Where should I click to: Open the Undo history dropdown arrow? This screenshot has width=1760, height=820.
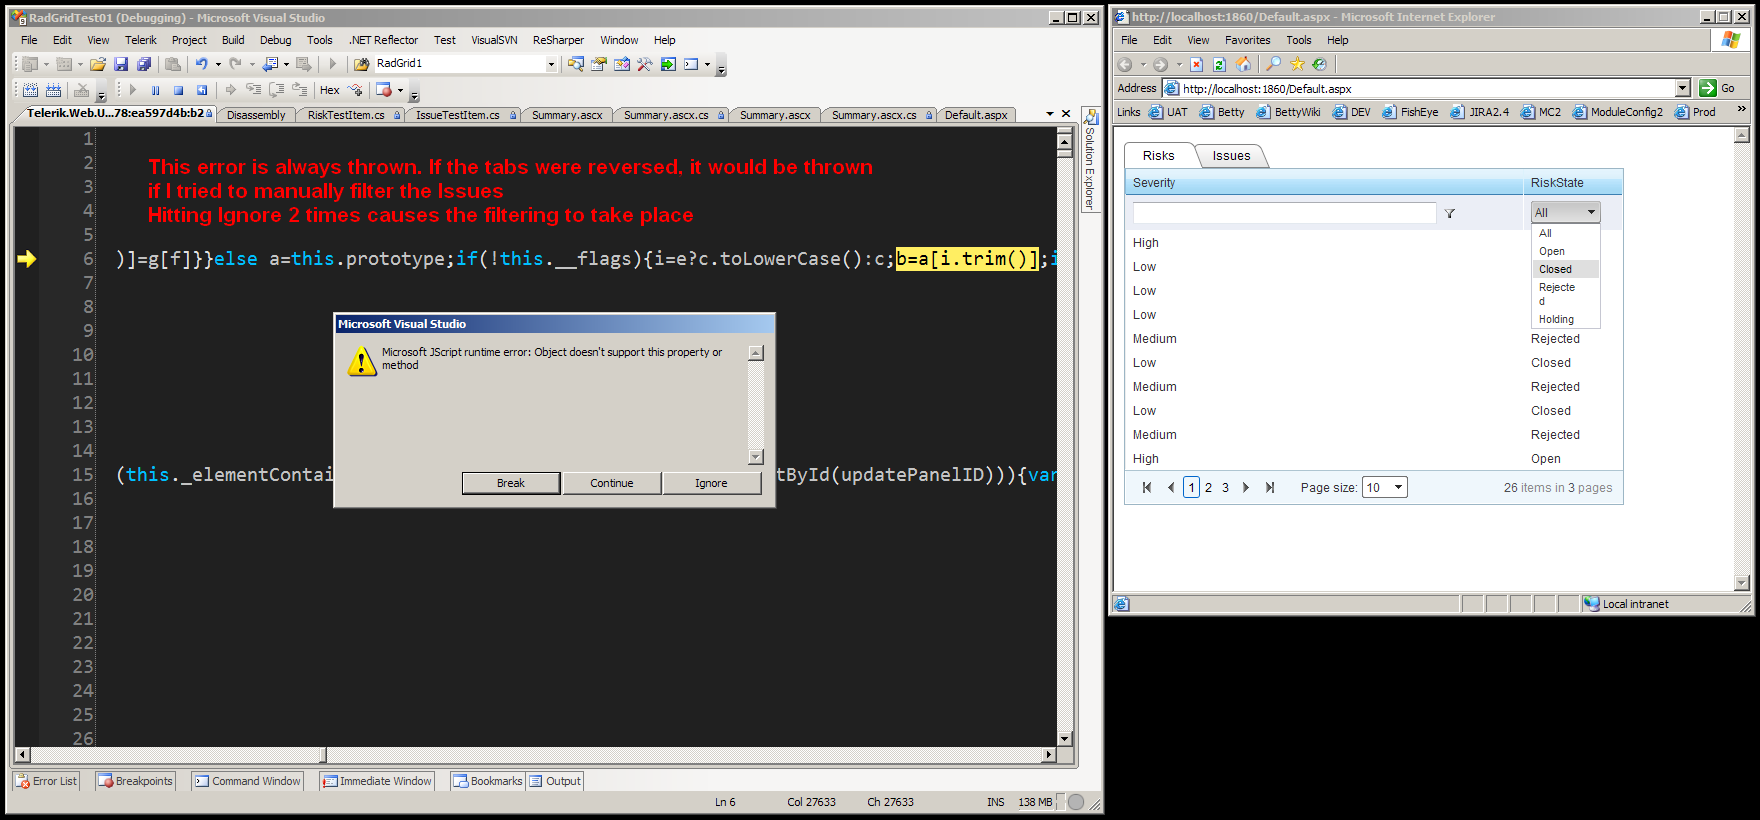(x=218, y=64)
